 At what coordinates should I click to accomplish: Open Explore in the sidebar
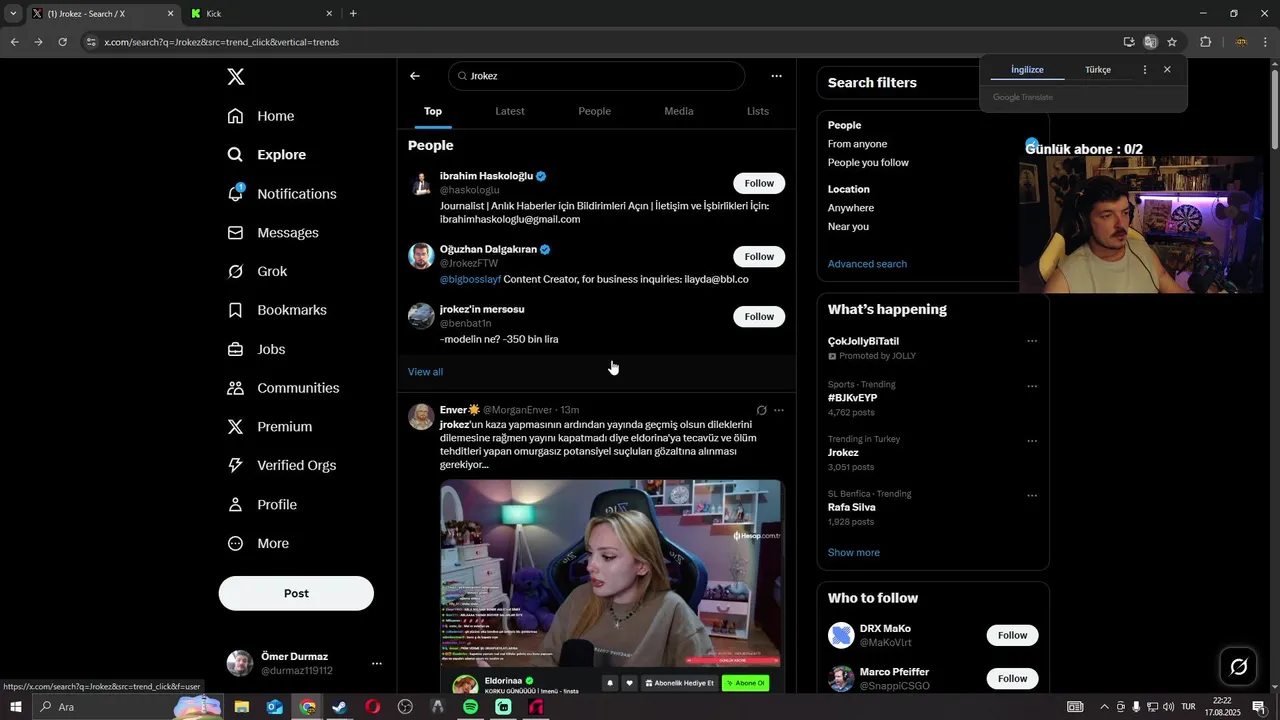(267, 155)
